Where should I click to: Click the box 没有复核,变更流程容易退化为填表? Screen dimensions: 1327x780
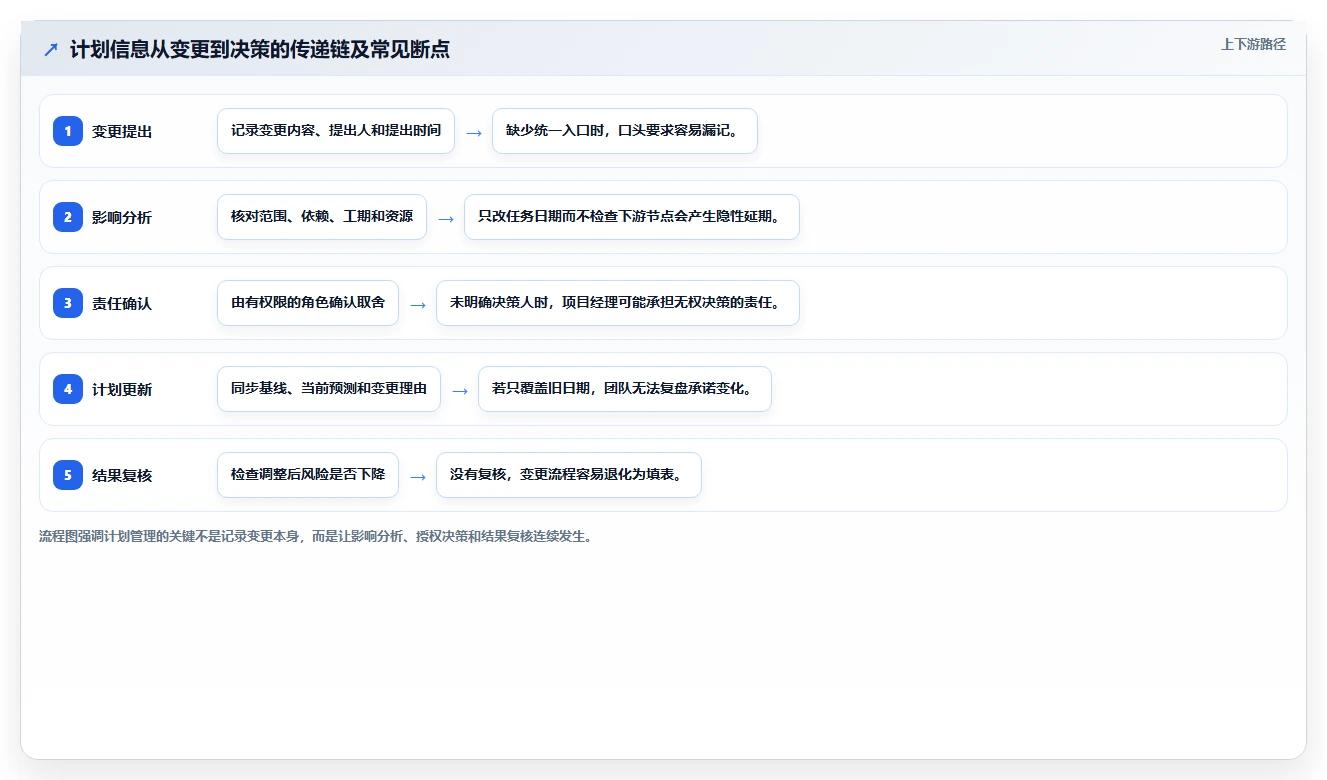[x=569, y=475]
